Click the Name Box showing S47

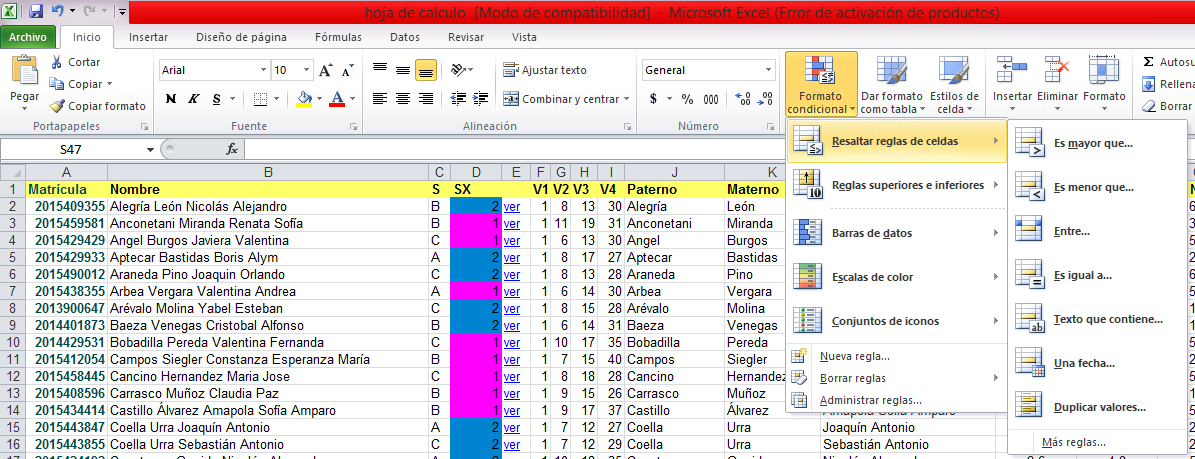pyautogui.click(x=71, y=150)
